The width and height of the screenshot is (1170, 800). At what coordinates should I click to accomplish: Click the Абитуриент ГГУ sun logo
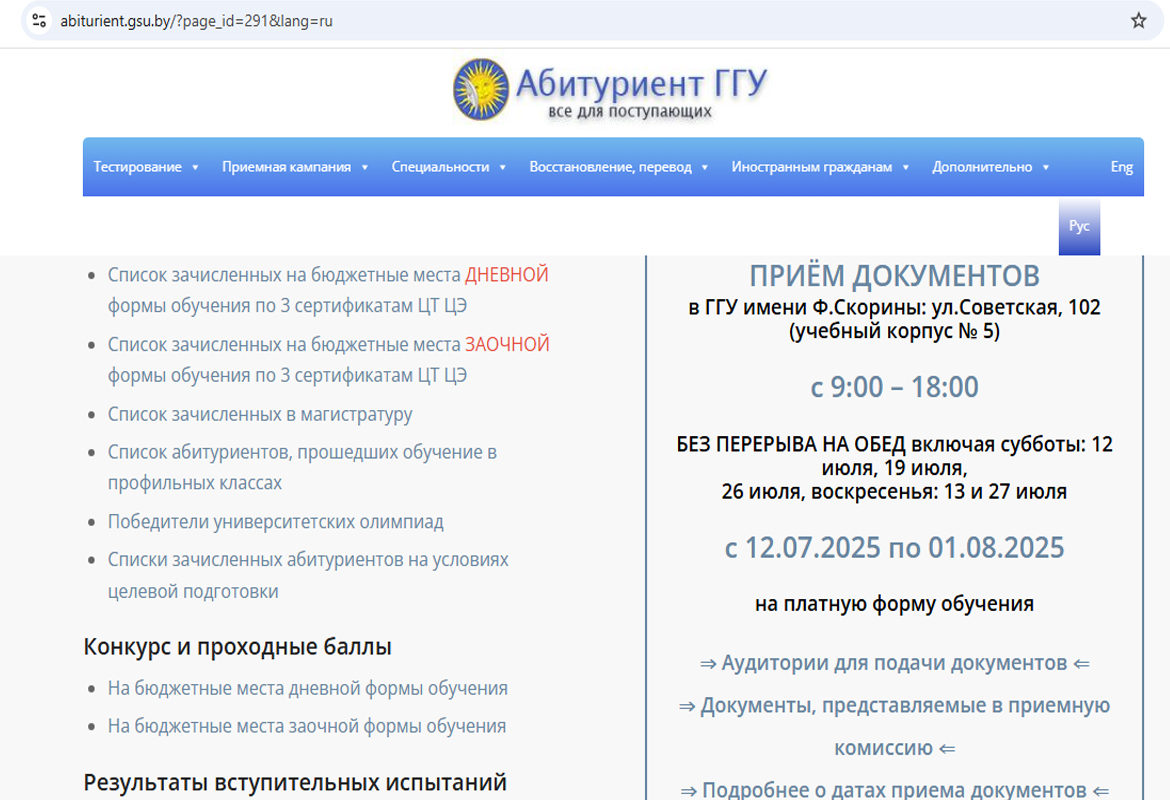click(x=480, y=88)
